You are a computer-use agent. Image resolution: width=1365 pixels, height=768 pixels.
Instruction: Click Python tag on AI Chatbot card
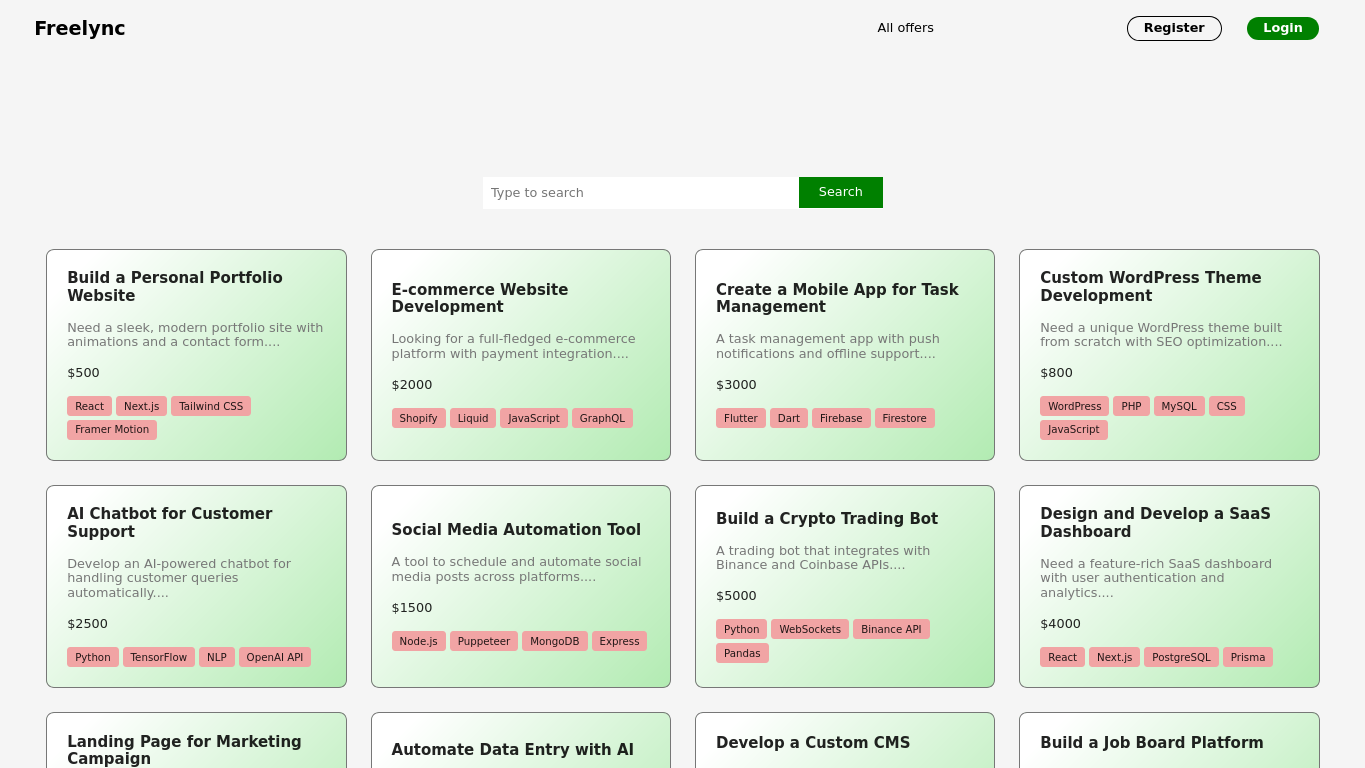coord(93,657)
